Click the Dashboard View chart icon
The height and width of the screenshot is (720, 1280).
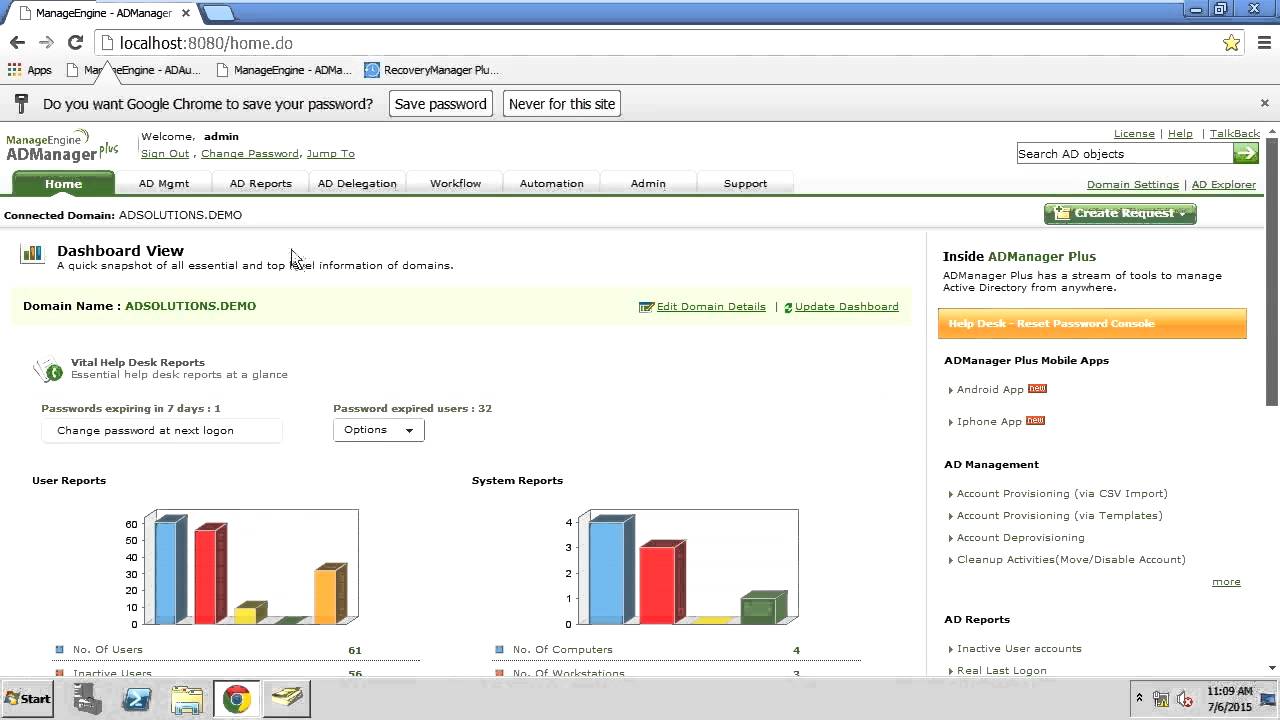coord(32,254)
